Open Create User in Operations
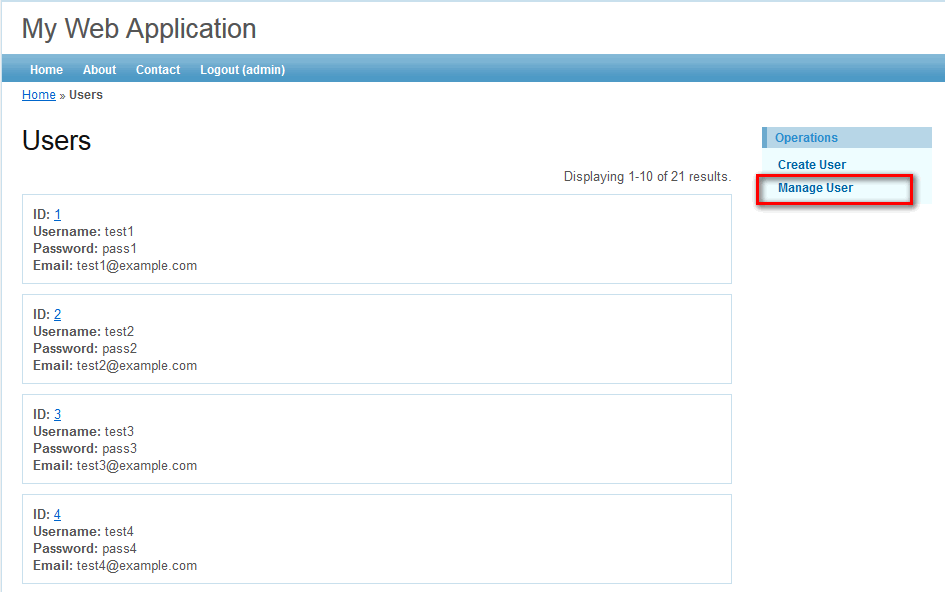The image size is (945, 592). pos(812,165)
